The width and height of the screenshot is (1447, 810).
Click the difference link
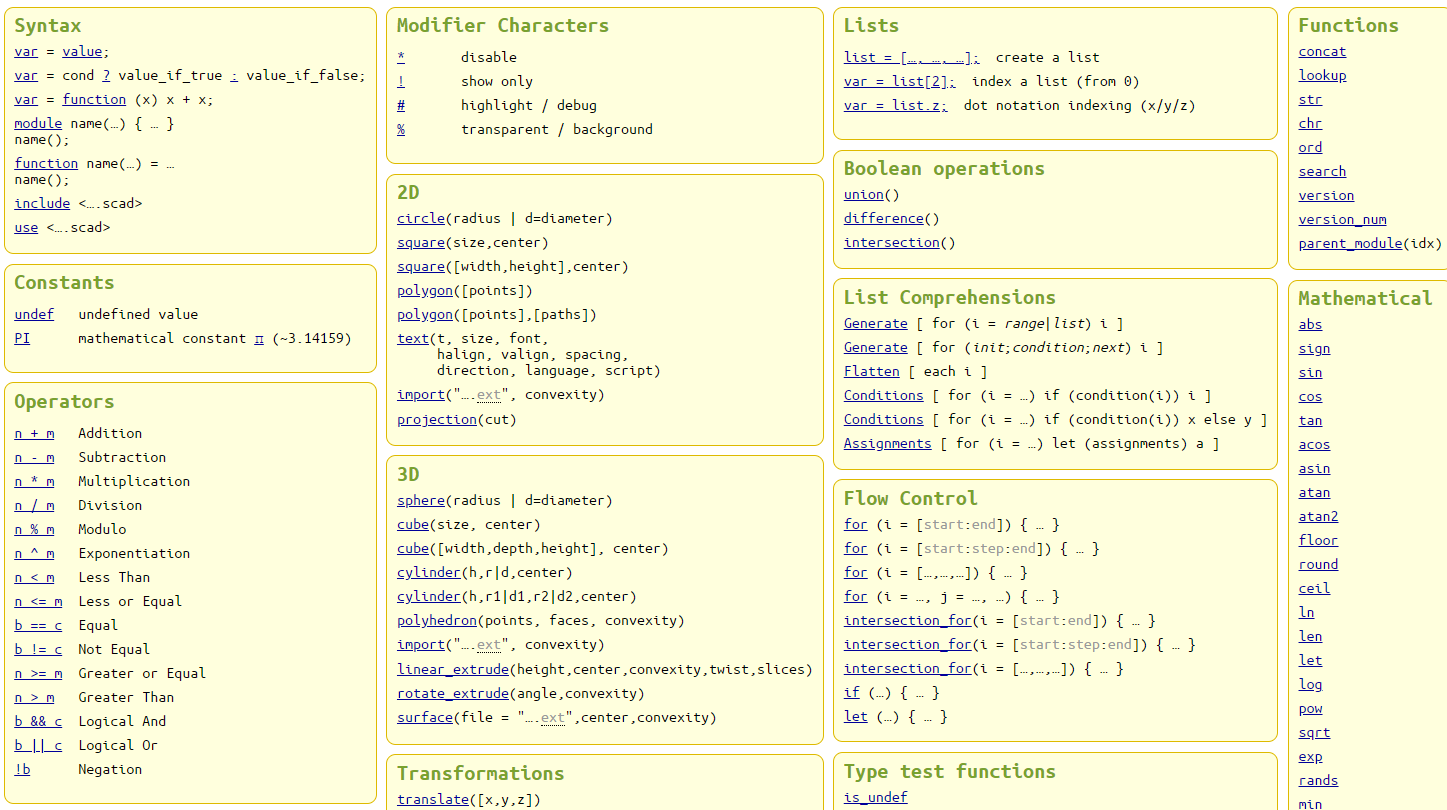[883, 219]
